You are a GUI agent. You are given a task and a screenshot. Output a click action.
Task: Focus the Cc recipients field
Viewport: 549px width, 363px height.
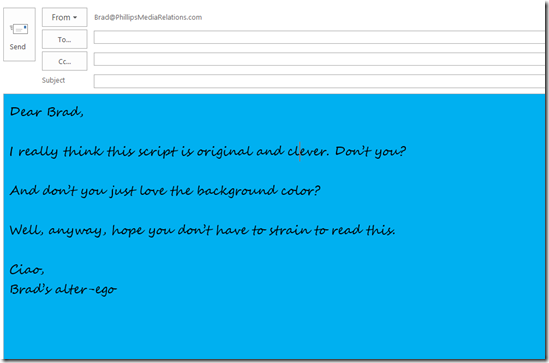pos(319,59)
